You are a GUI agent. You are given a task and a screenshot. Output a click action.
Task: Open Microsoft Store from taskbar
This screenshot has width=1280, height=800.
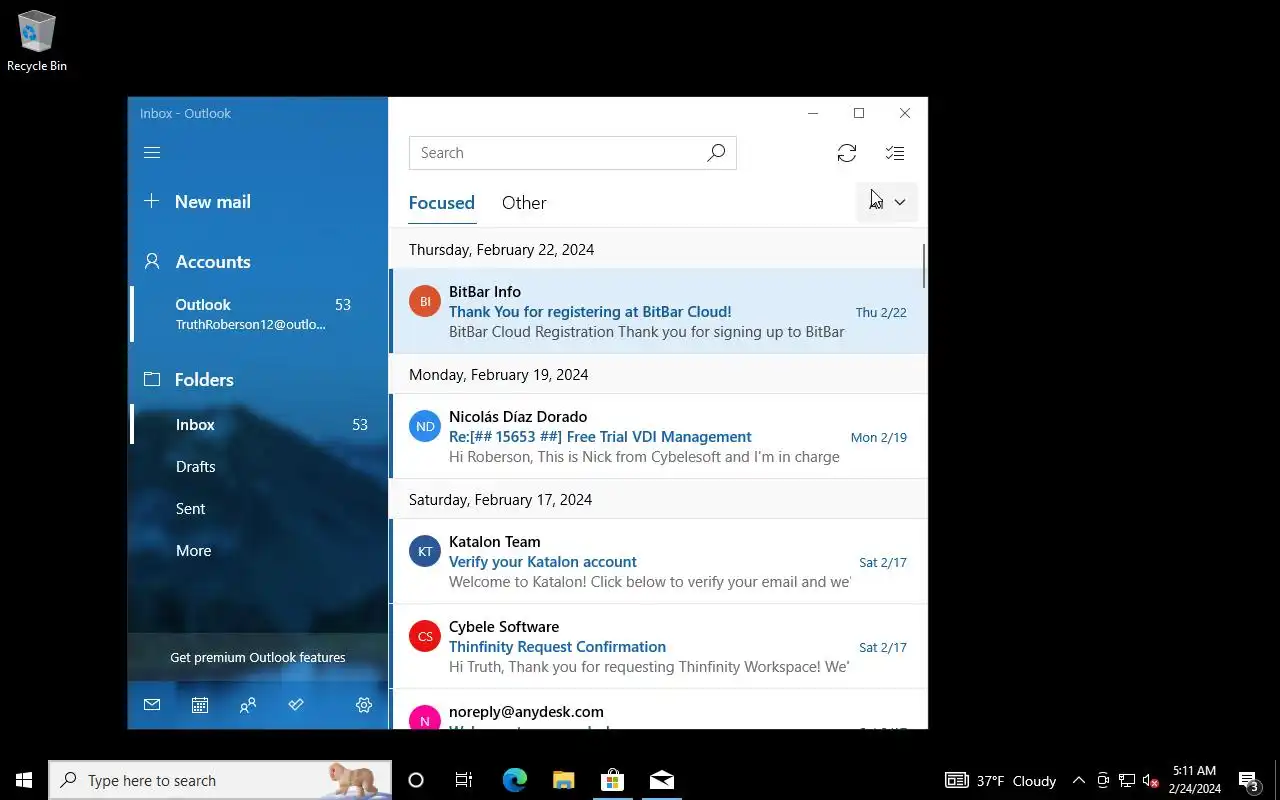(x=612, y=780)
